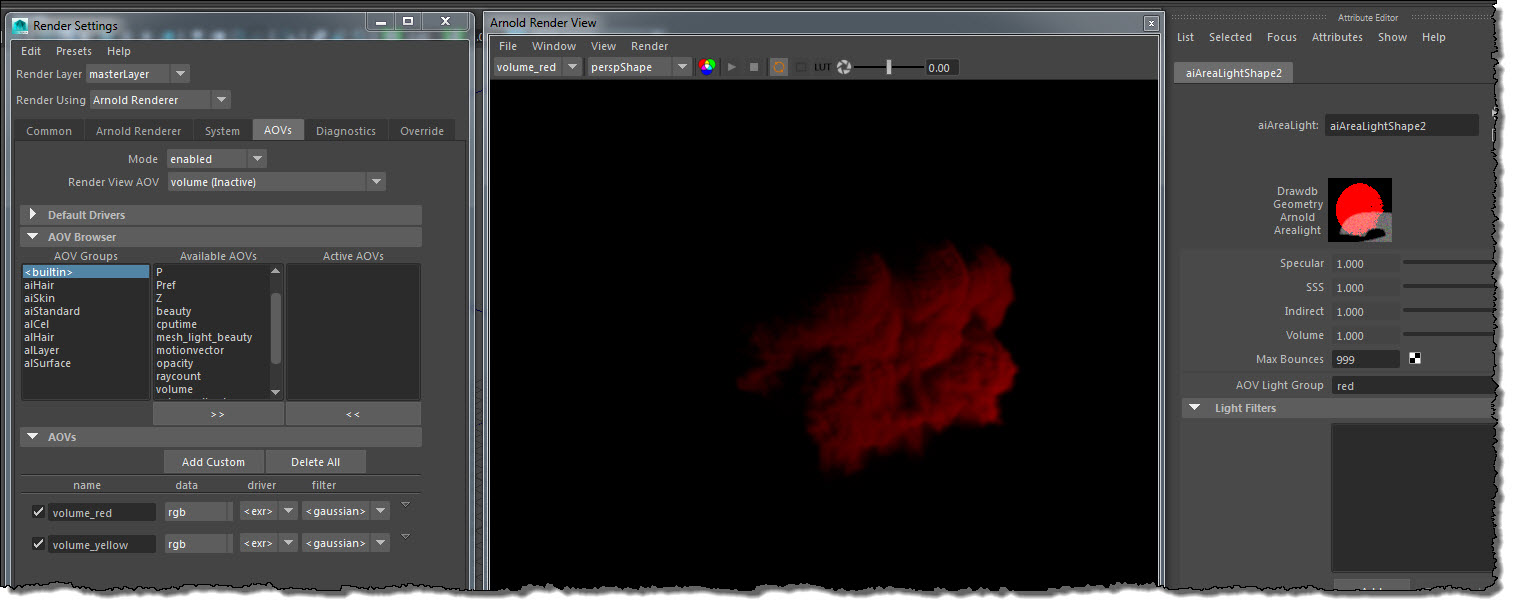
Task: Open the Render View AOV dropdown
Action: [376, 182]
